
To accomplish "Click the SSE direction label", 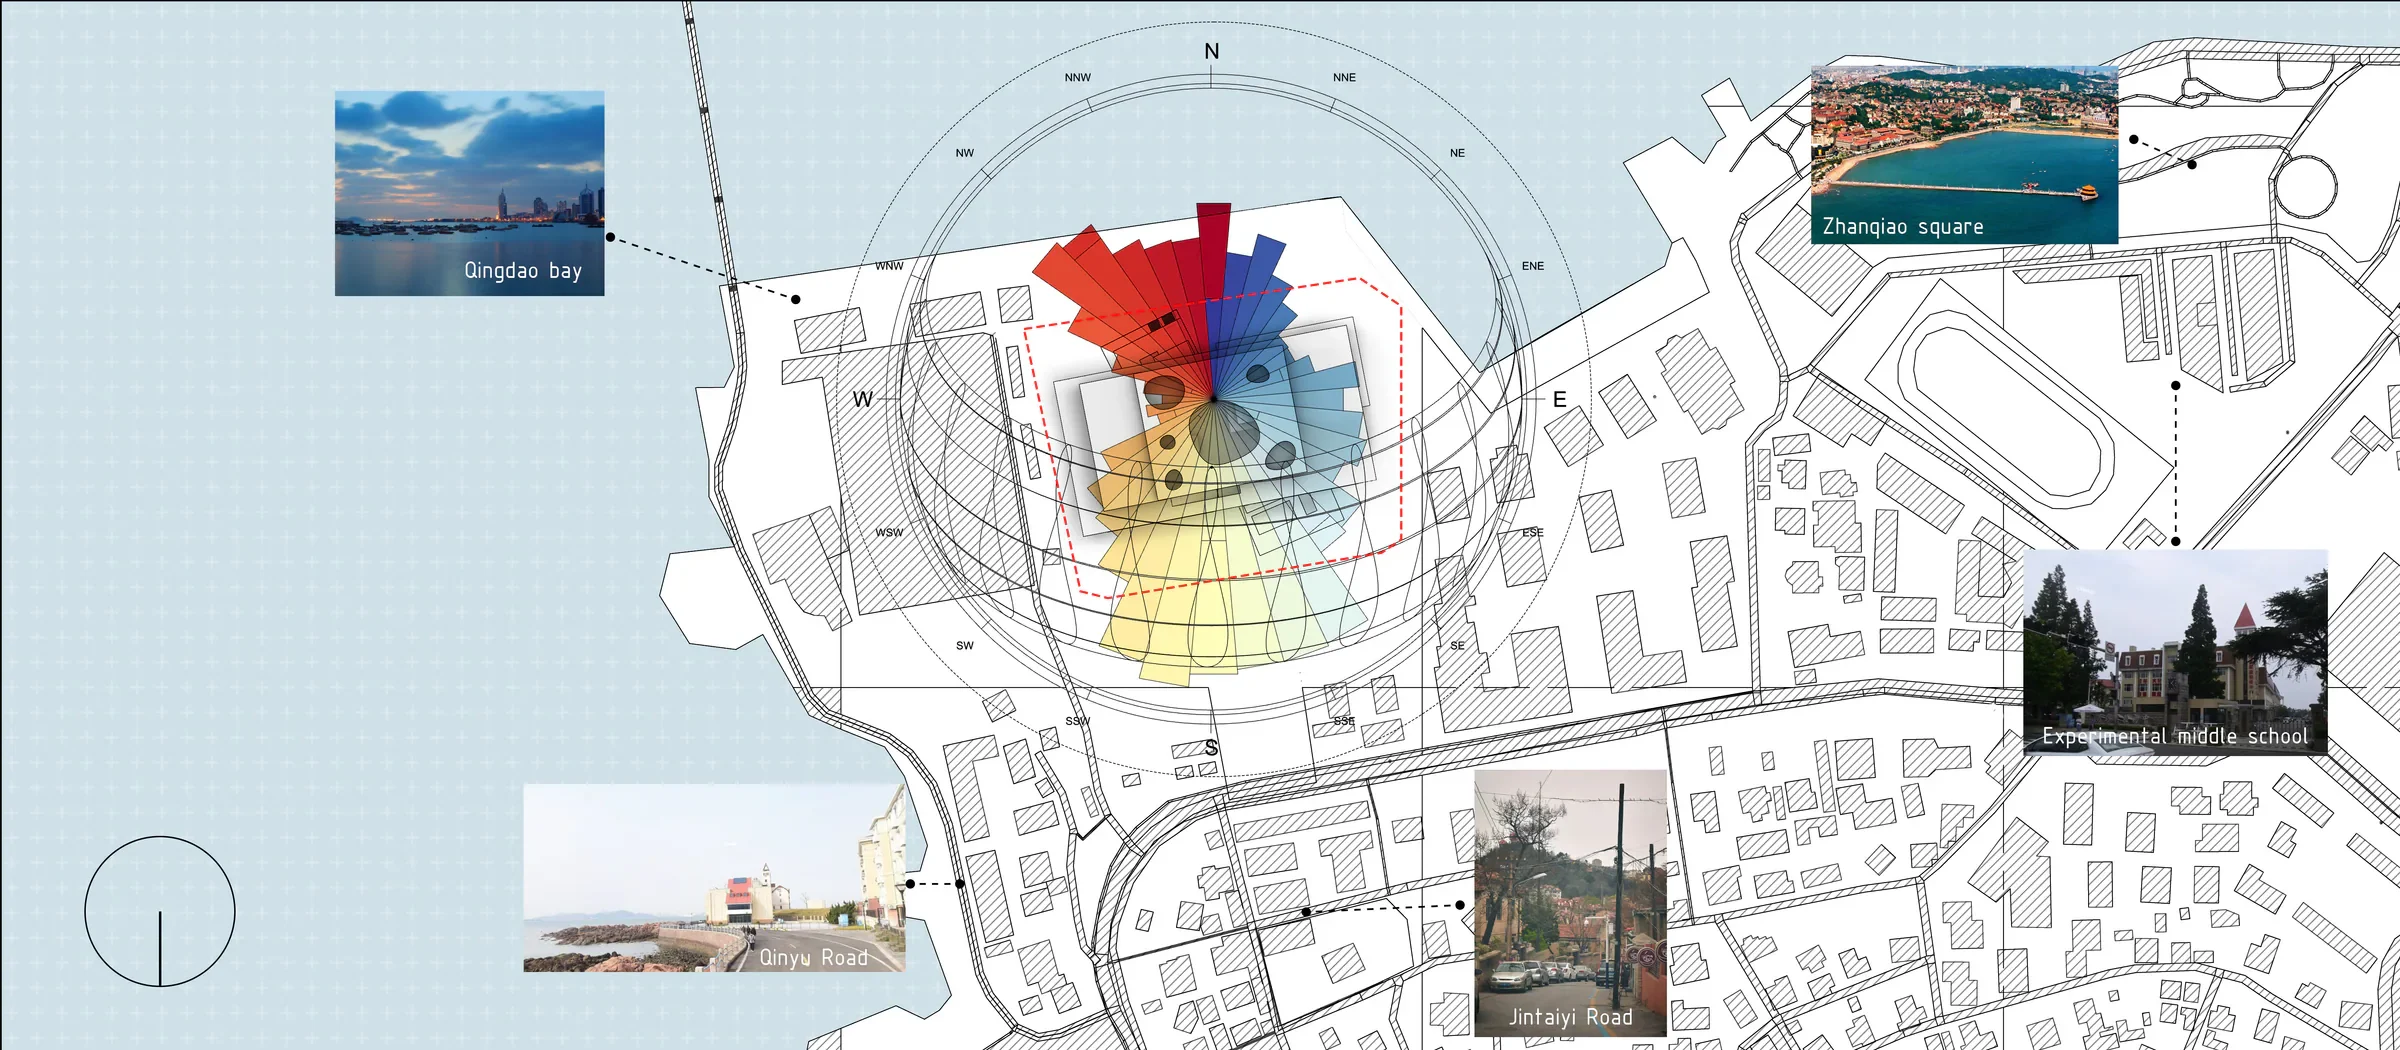I will click(x=1344, y=721).
